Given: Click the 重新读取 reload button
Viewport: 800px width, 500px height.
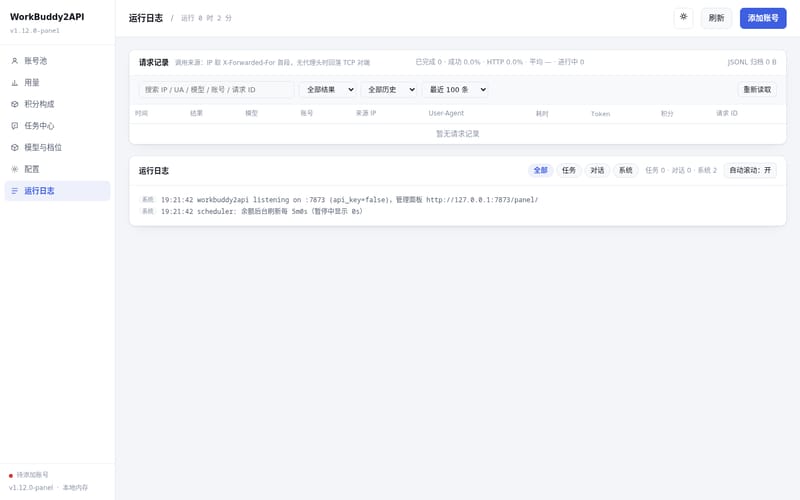Looking at the screenshot, I should point(757,90).
